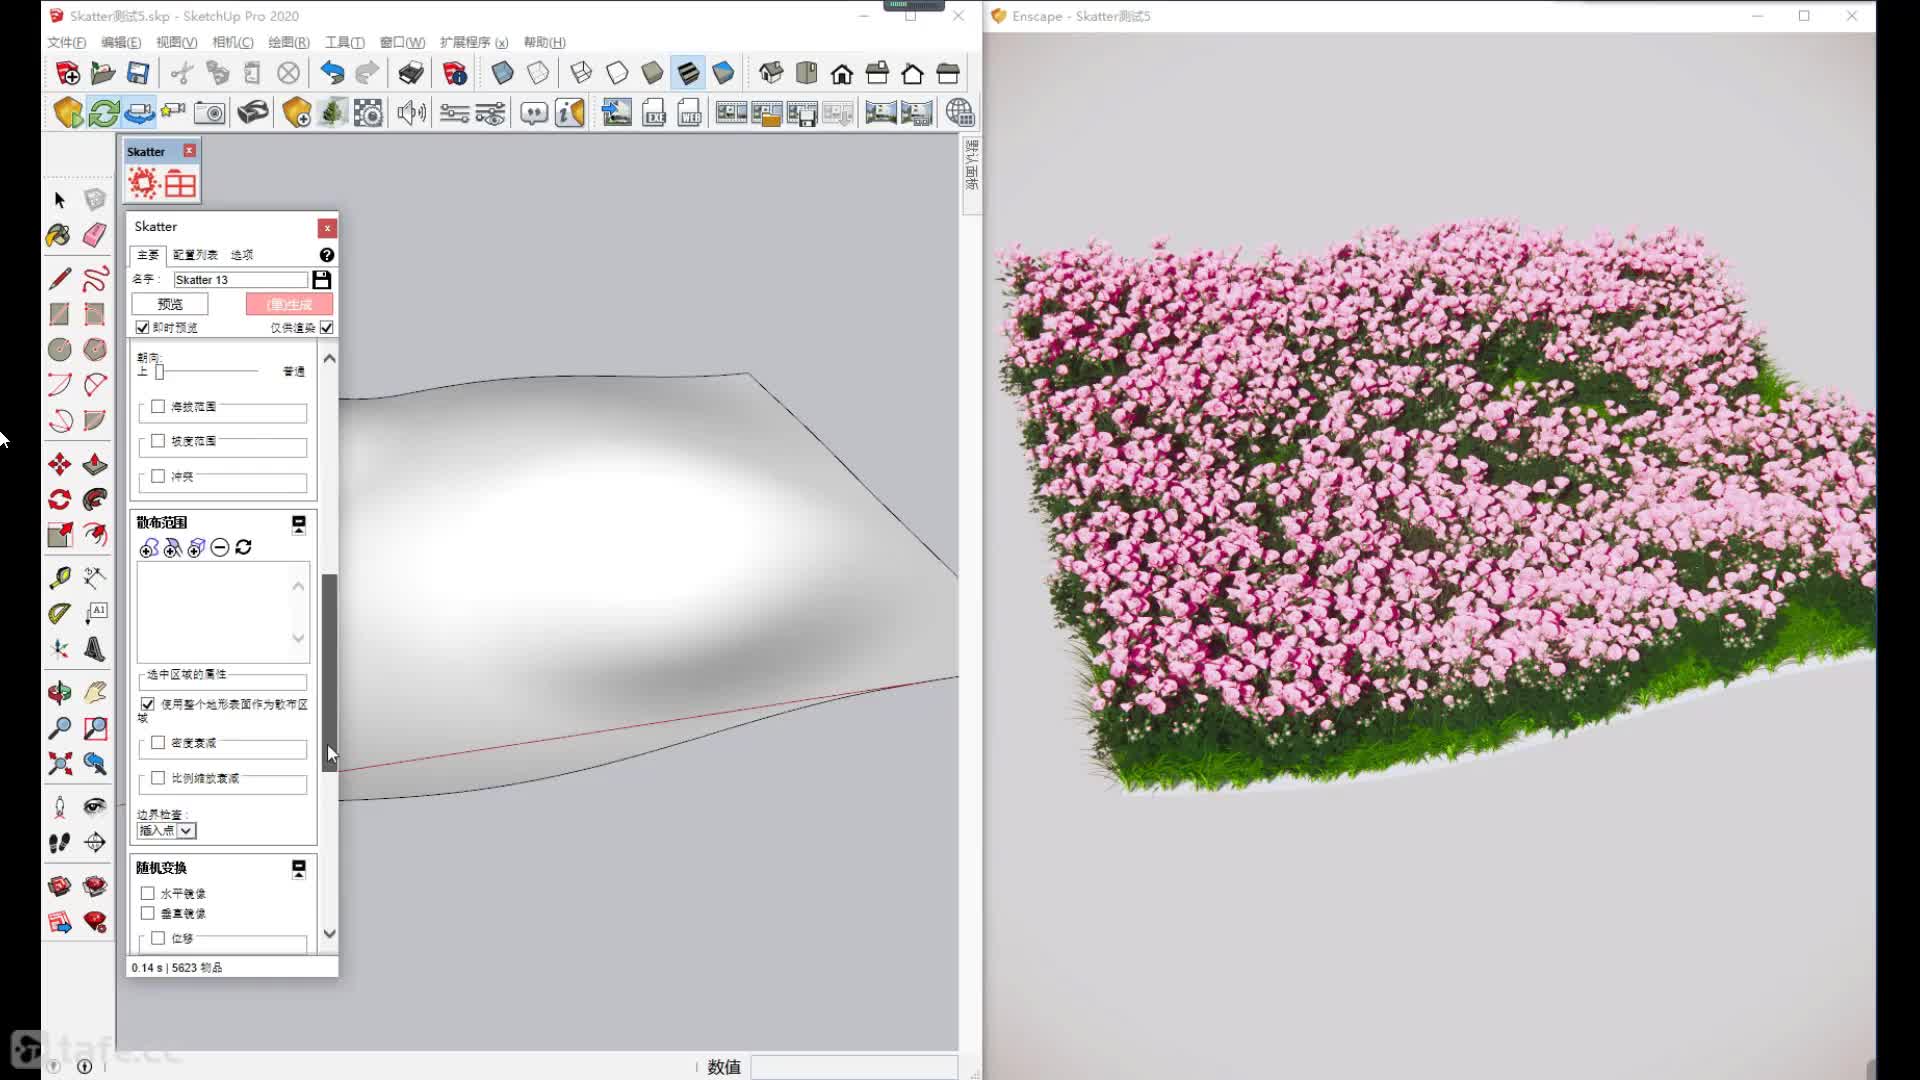Click the 名字 Skatter 13 name field
The image size is (1920, 1080).
(x=240, y=280)
